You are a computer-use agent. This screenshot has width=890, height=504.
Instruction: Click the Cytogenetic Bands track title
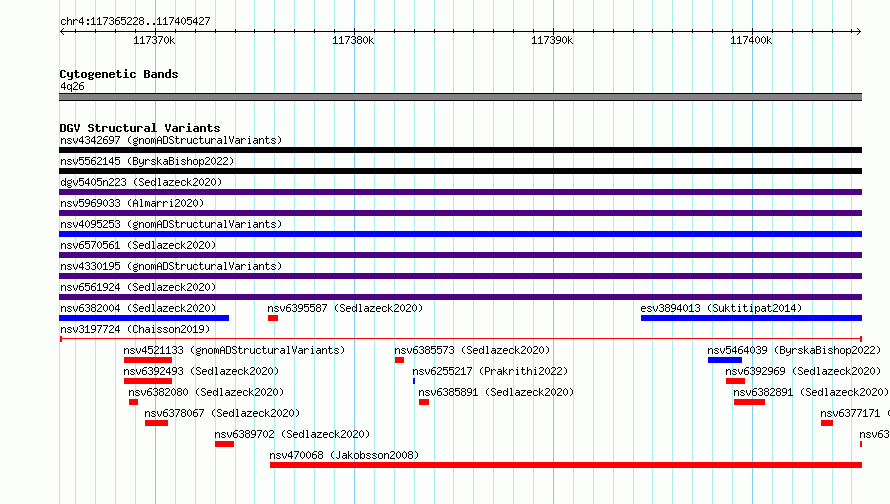(x=119, y=74)
